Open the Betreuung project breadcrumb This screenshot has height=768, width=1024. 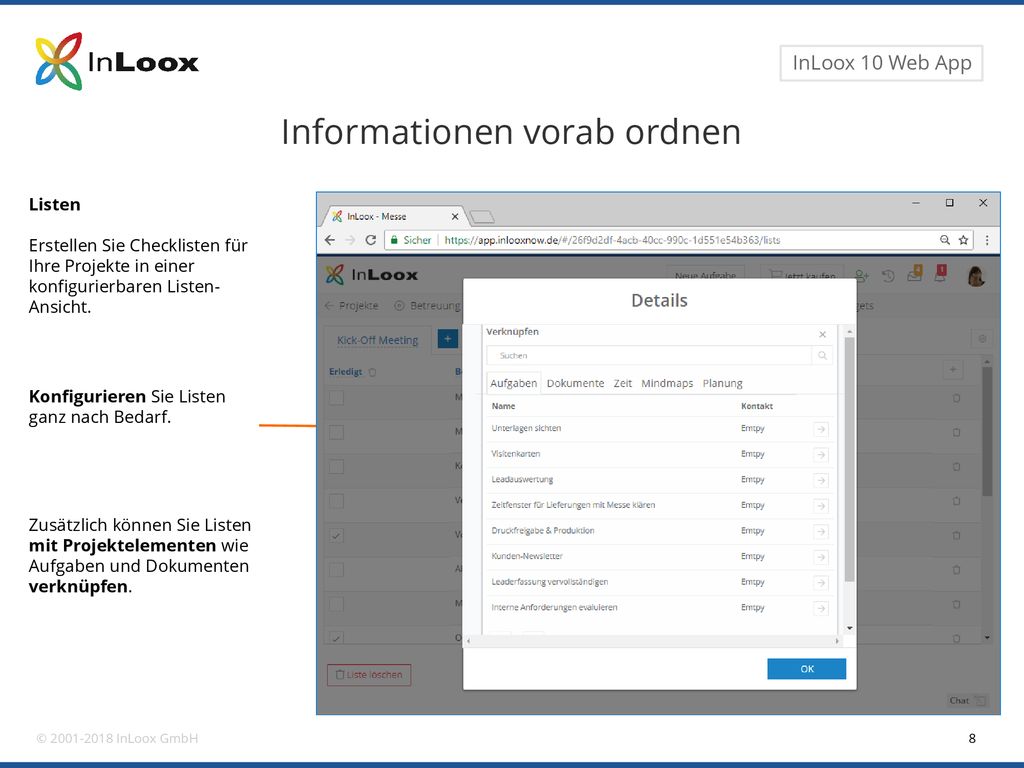pos(428,306)
